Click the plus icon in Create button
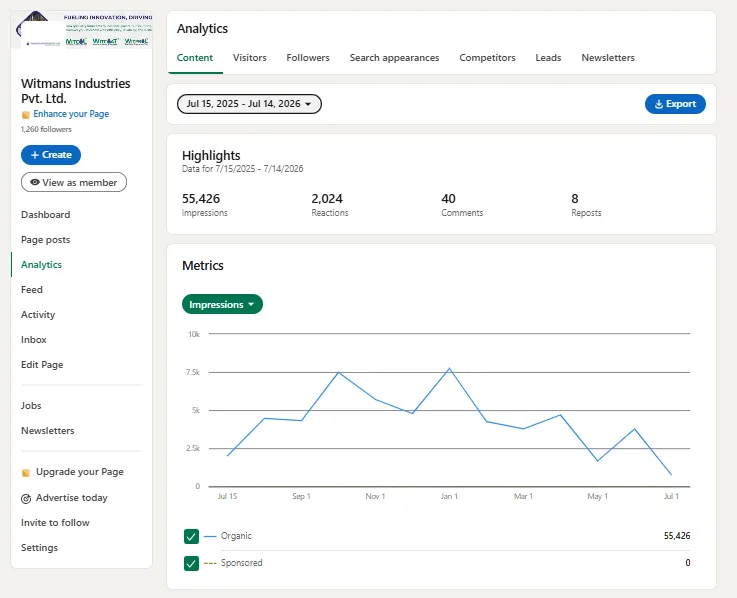This screenshot has height=598, width=737. 35,155
